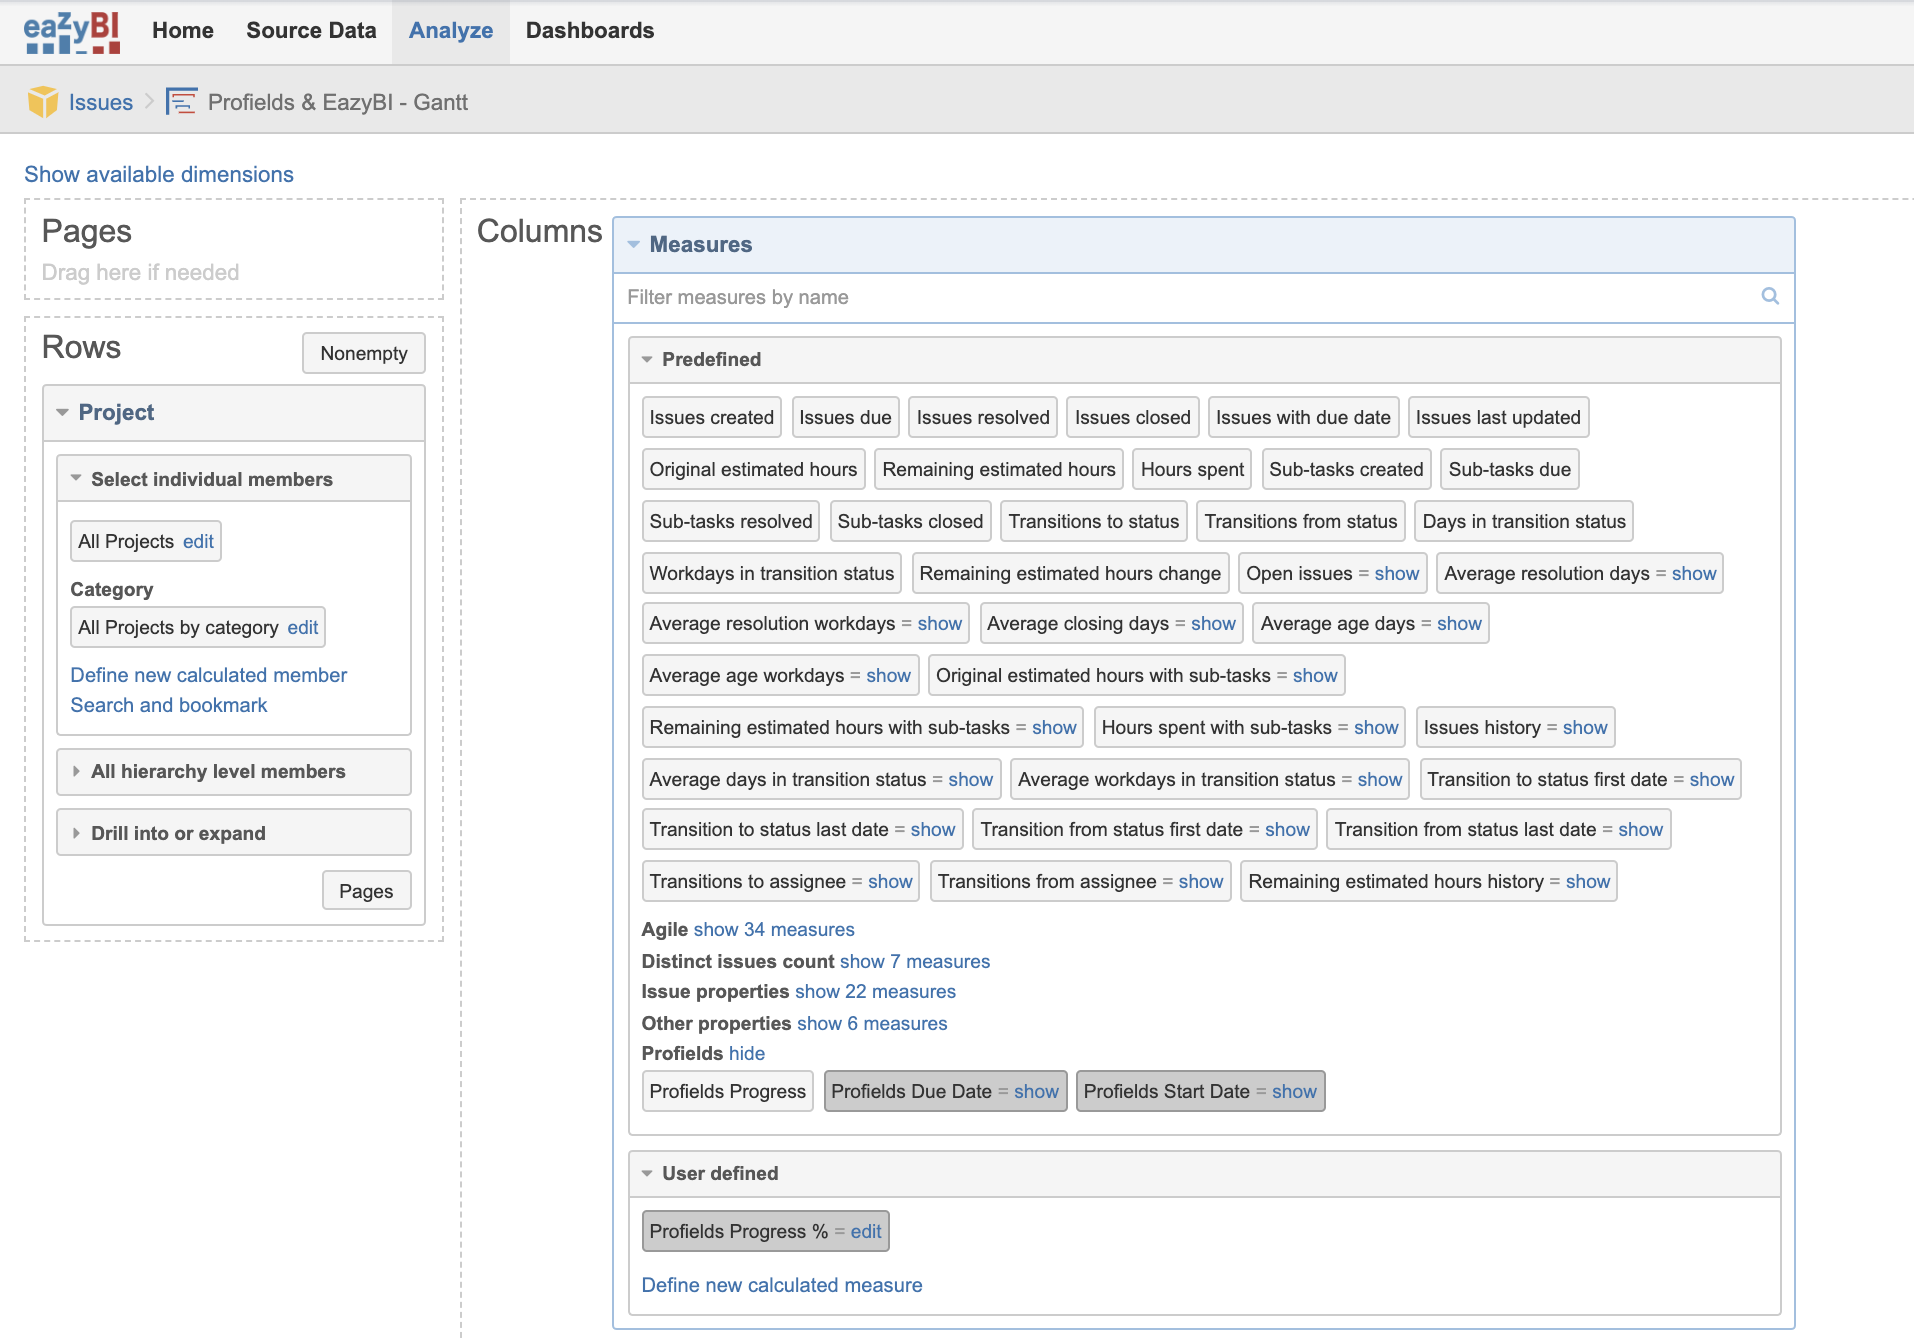
Task: Collapse the Predefined measures section
Action: pos(648,359)
